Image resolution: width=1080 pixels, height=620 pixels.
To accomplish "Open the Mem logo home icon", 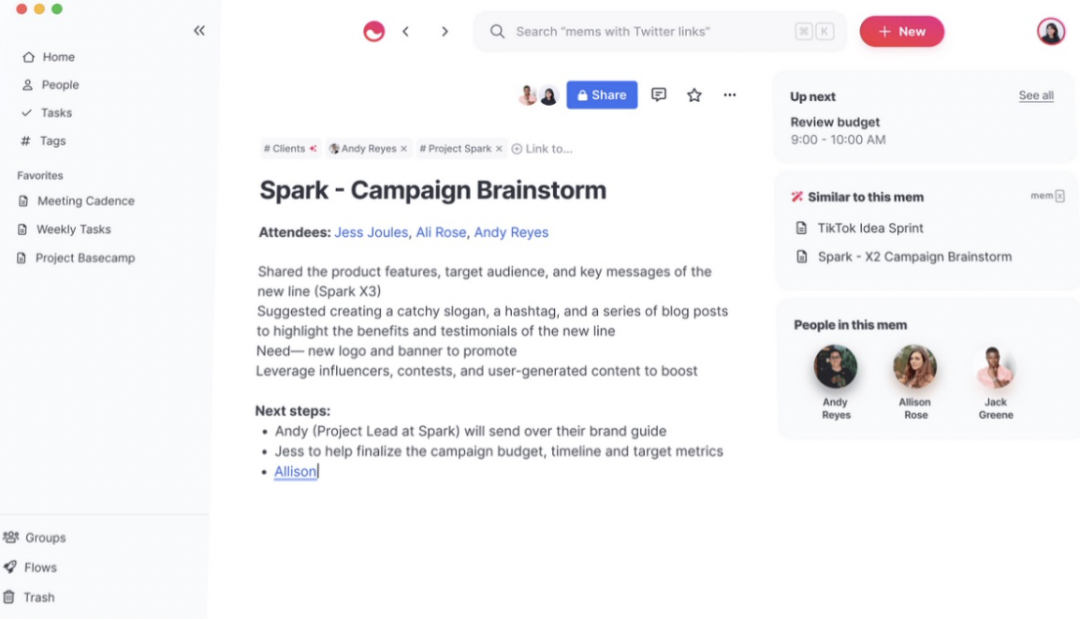I will [374, 31].
